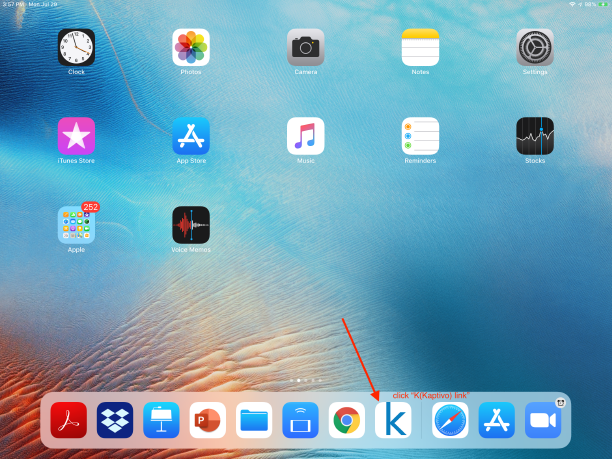
Task: Open the Kaptivo K app
Action: point(393,420)
